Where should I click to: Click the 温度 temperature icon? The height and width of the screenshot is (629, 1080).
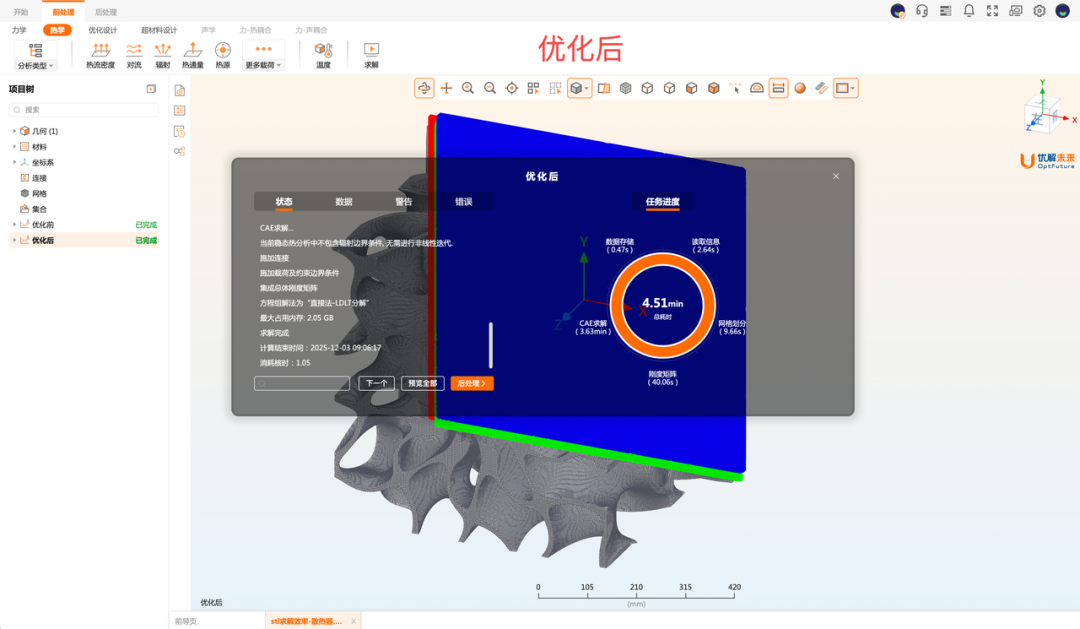point(323,54)
